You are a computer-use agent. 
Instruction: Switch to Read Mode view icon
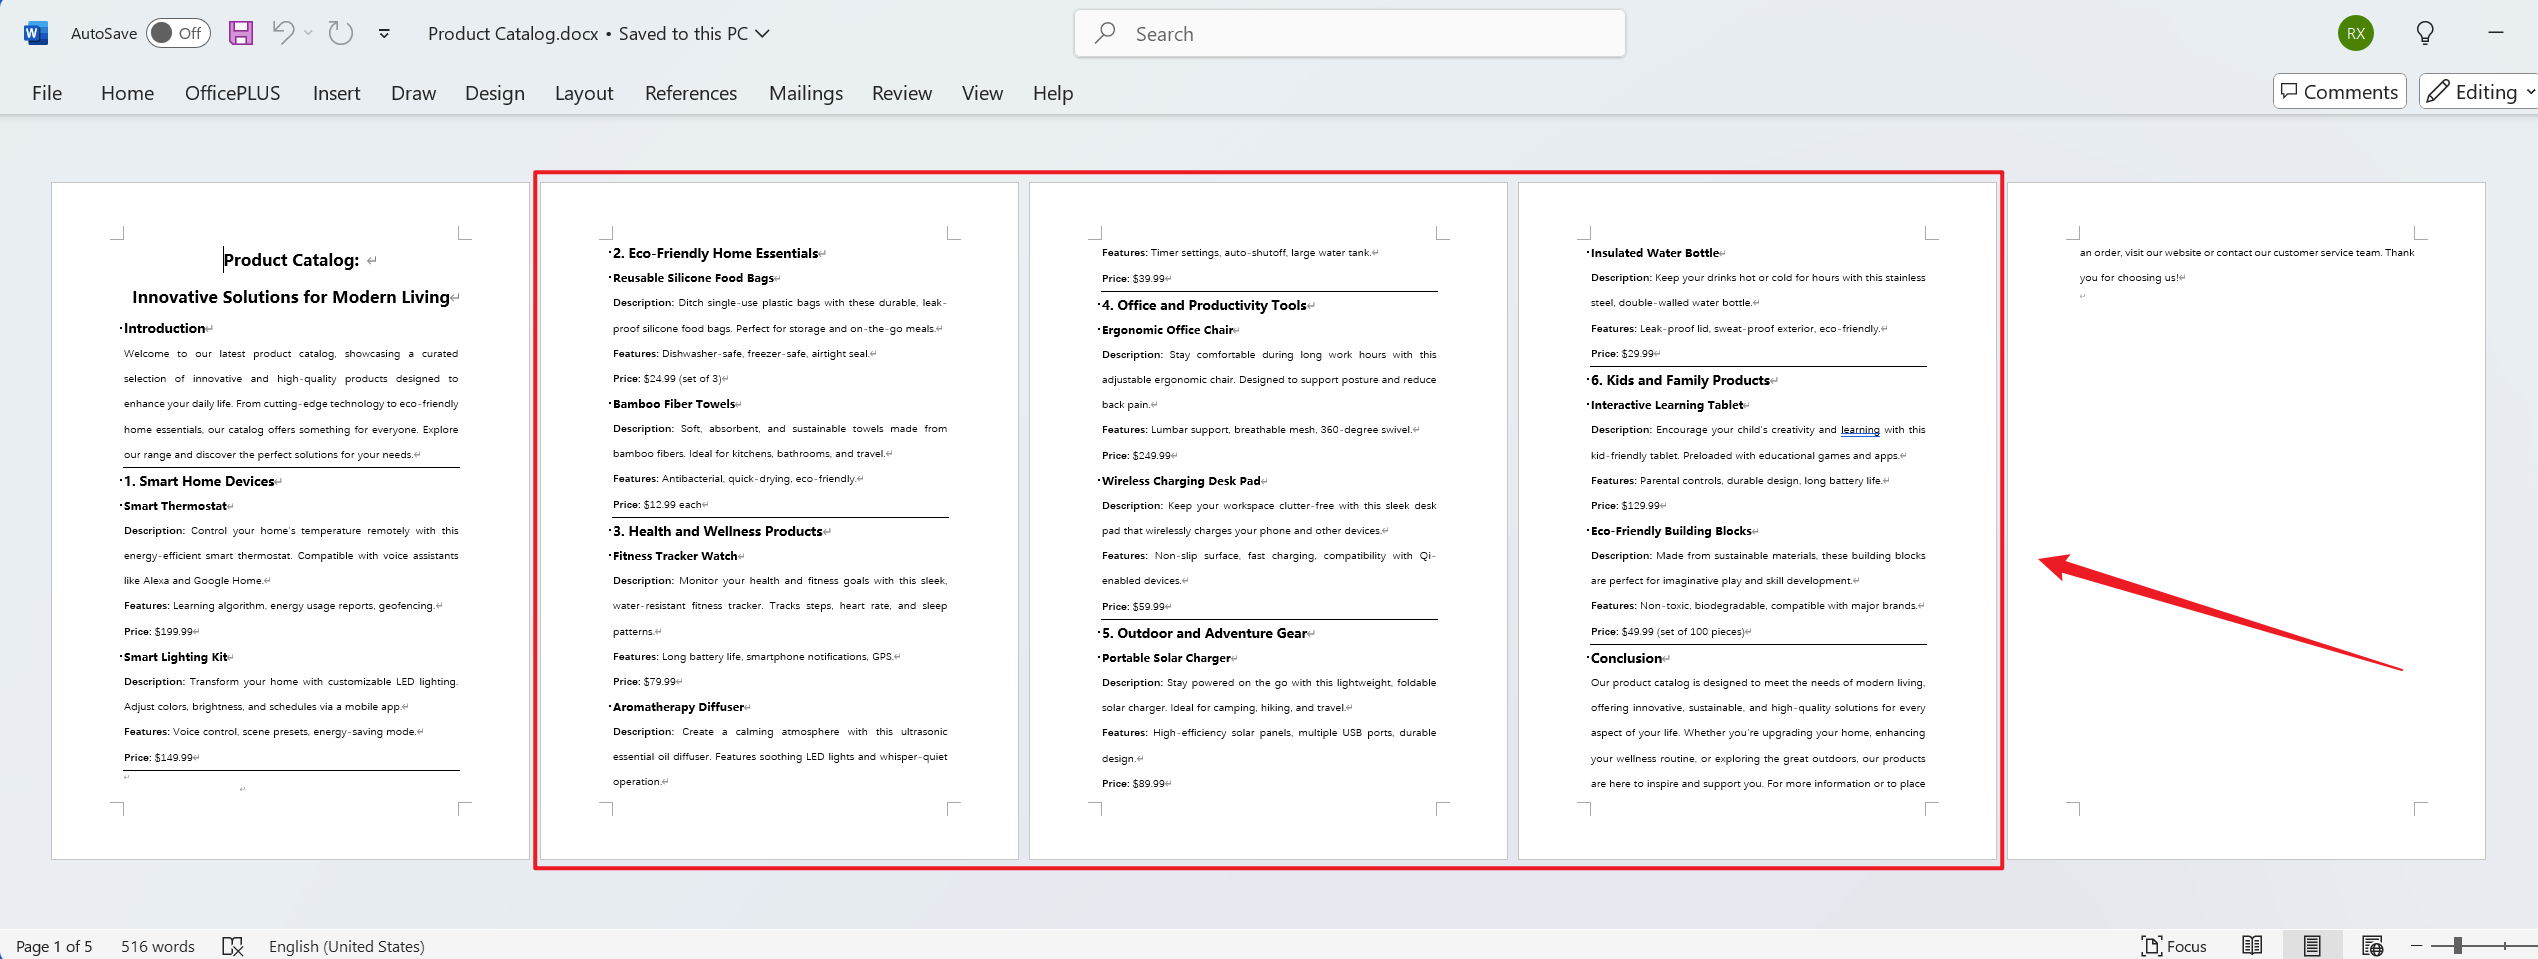point(2252,945)
